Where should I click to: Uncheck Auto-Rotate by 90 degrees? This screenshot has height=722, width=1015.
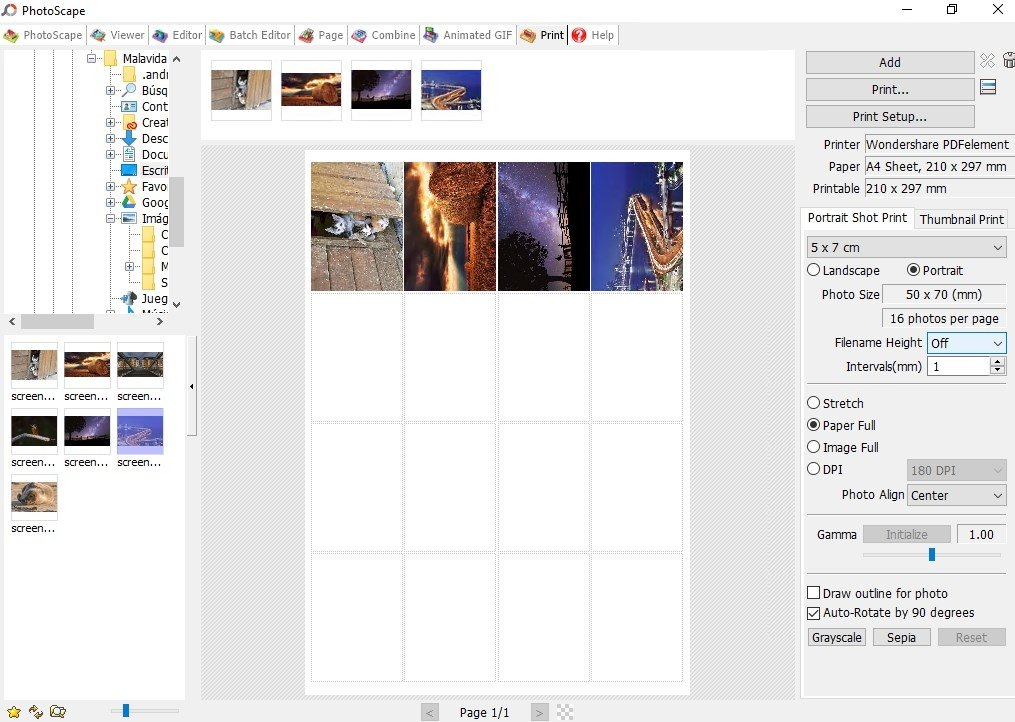(x=814, y=613)
